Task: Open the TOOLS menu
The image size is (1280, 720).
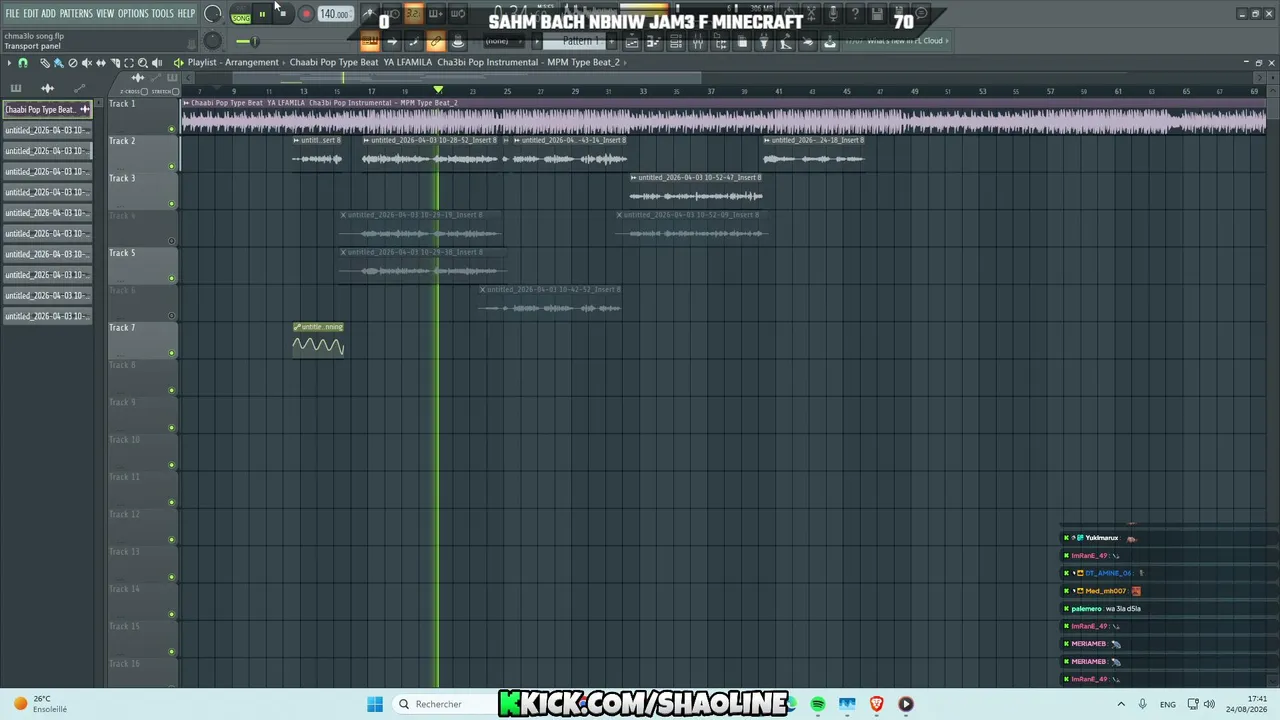Action: (163, 13)
